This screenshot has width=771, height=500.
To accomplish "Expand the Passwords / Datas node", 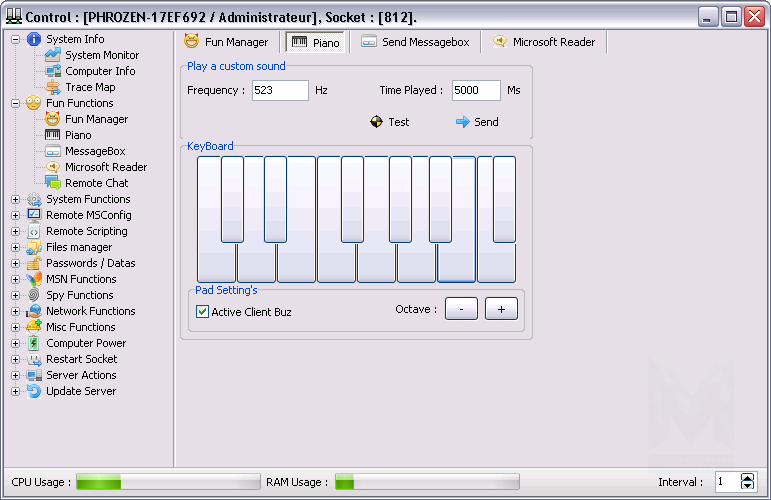I will pos(15,263).
